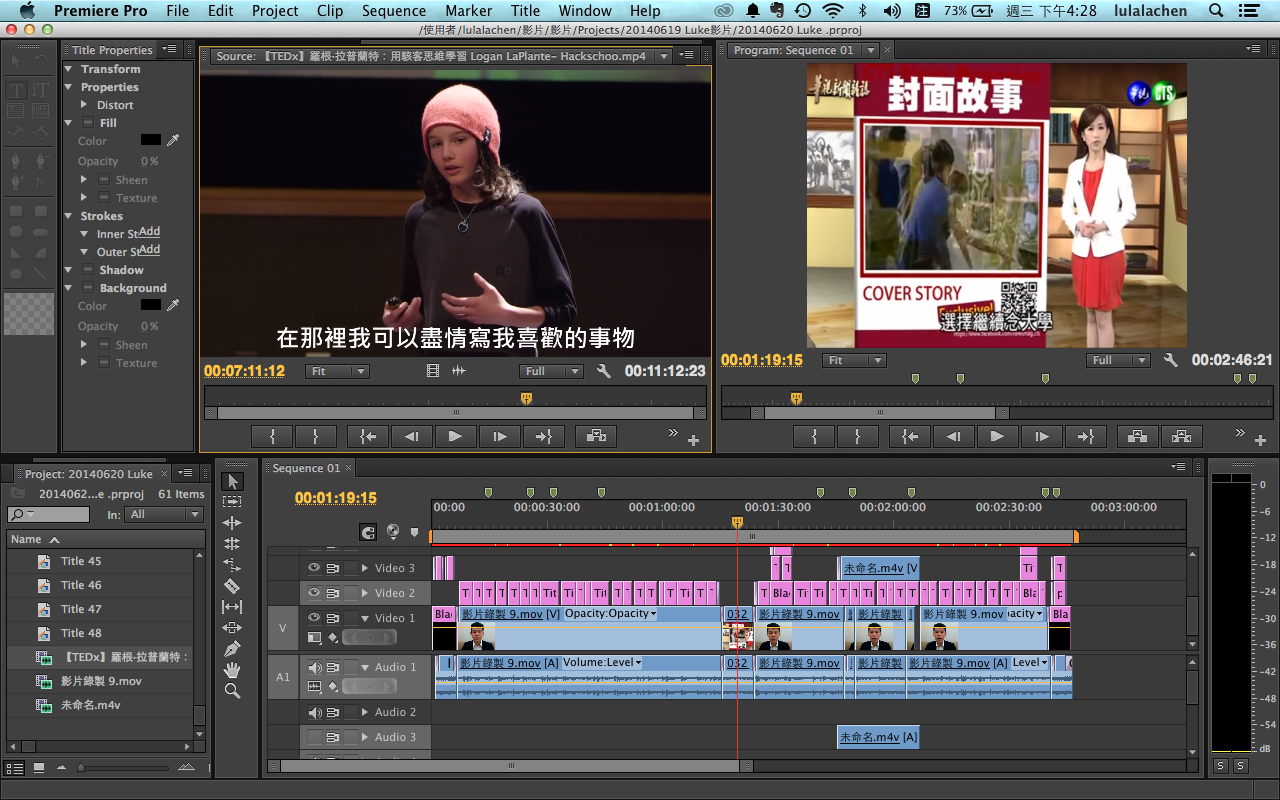This screenshot has height=800, width=1280.
Task: Open Wi-Fi status in the menu bar
Action: coord(832,11)
